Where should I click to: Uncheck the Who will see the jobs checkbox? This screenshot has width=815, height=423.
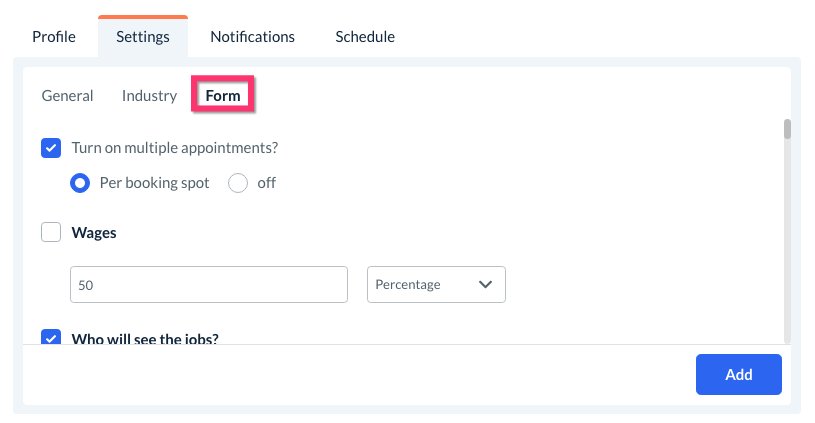pyautogui.click(x=51, y=337)
